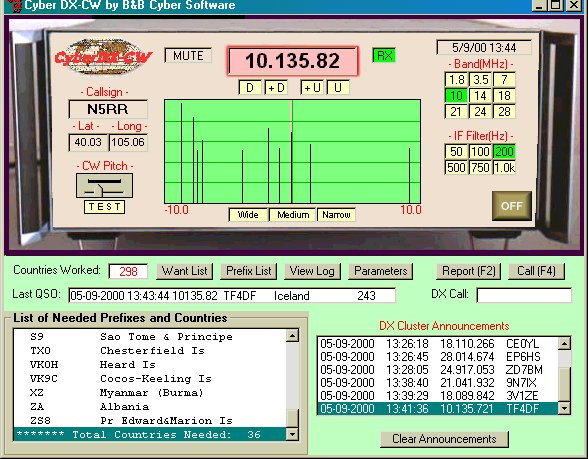This screenshot has width=588, height=459.
Task: Open View Log
Action: (312, 271)
